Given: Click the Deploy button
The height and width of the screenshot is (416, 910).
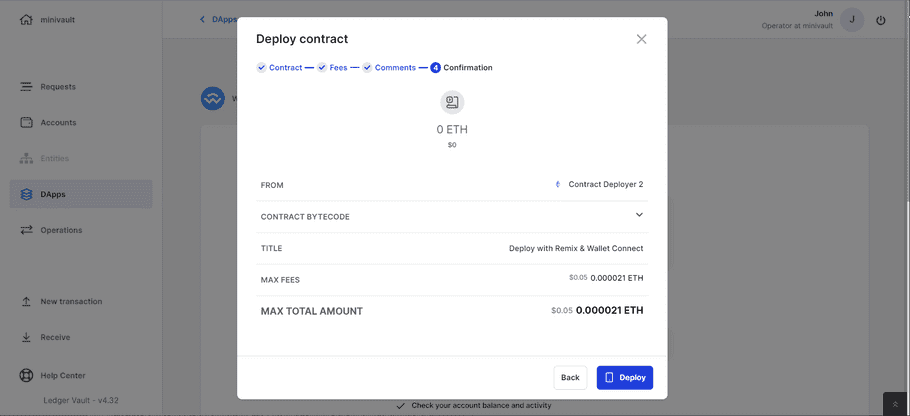Looking at the screenshot, I should (624, 377).
